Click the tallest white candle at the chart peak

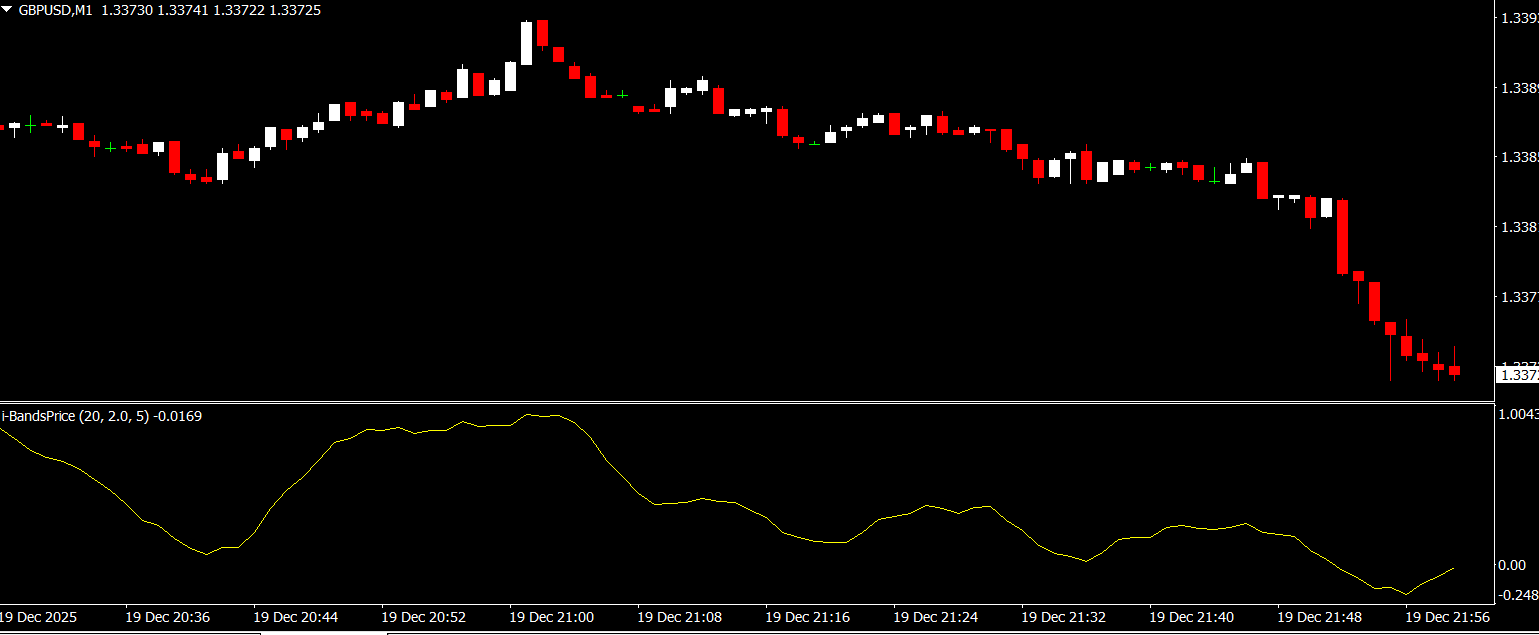(x=526, y=43)
